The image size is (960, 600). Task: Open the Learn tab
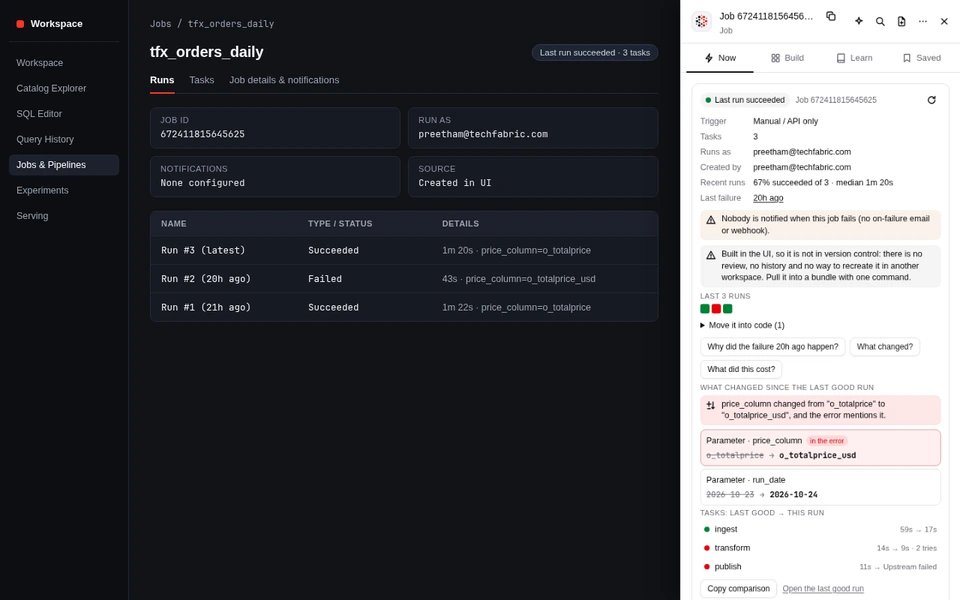[854, 58]
